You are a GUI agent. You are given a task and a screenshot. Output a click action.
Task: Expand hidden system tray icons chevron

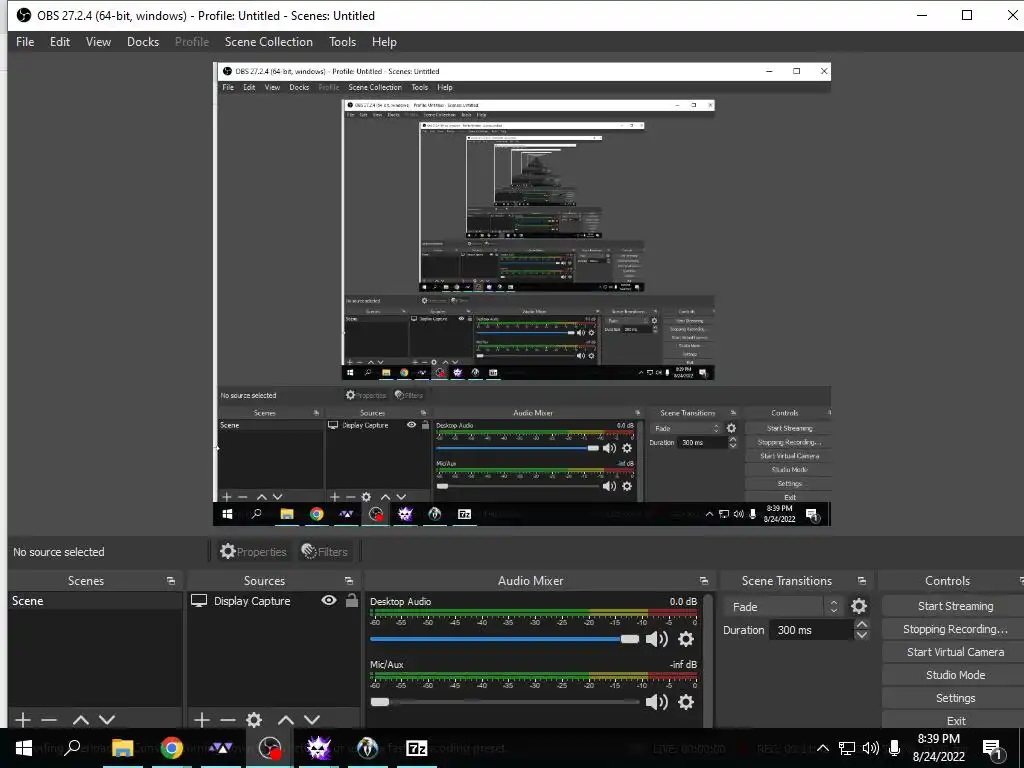point(823,748)
